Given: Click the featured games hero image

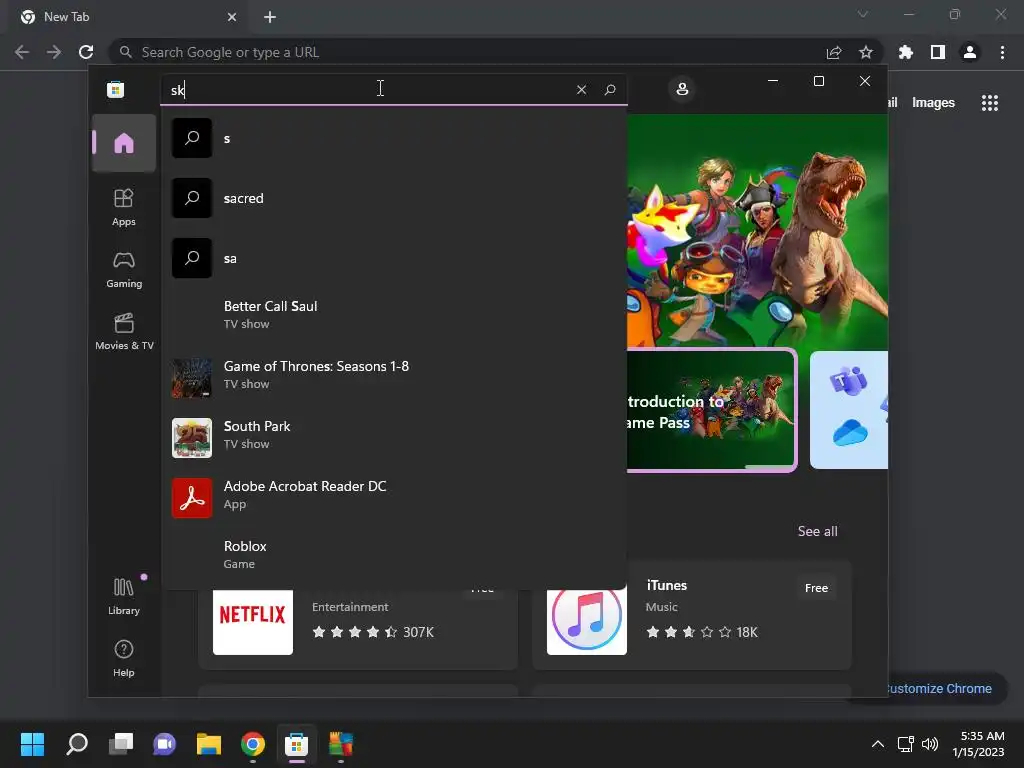Looking at the screenshot, I should point(757,231).
